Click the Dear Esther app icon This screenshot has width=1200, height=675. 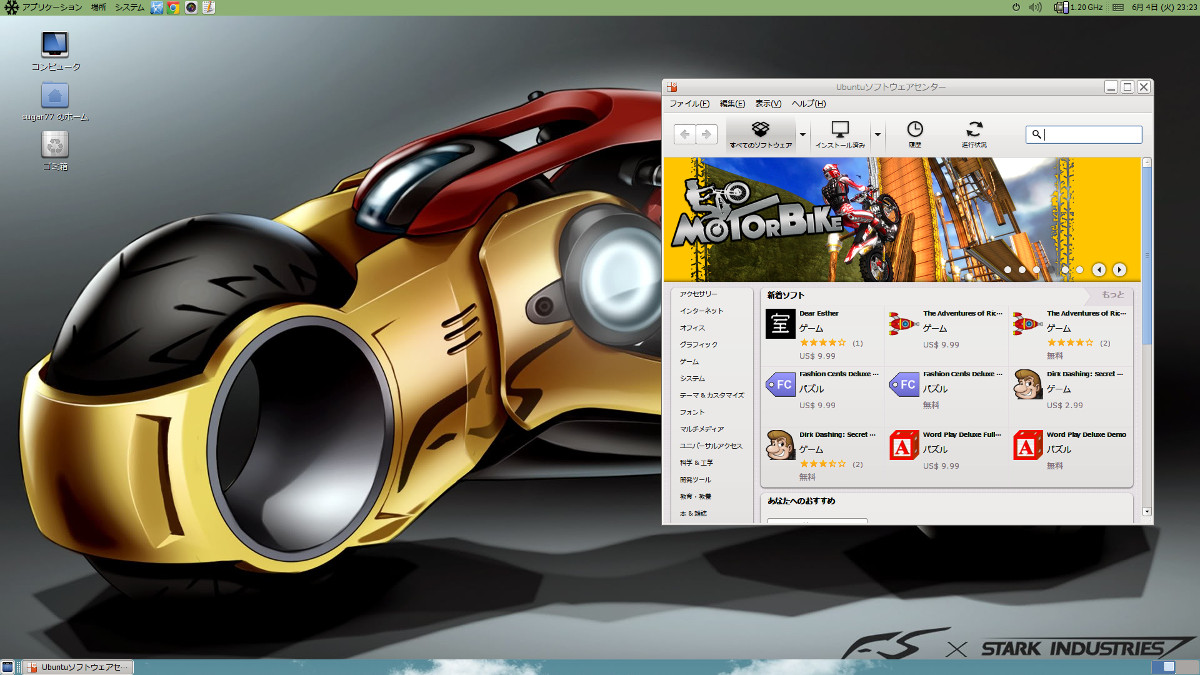point(780,324)
